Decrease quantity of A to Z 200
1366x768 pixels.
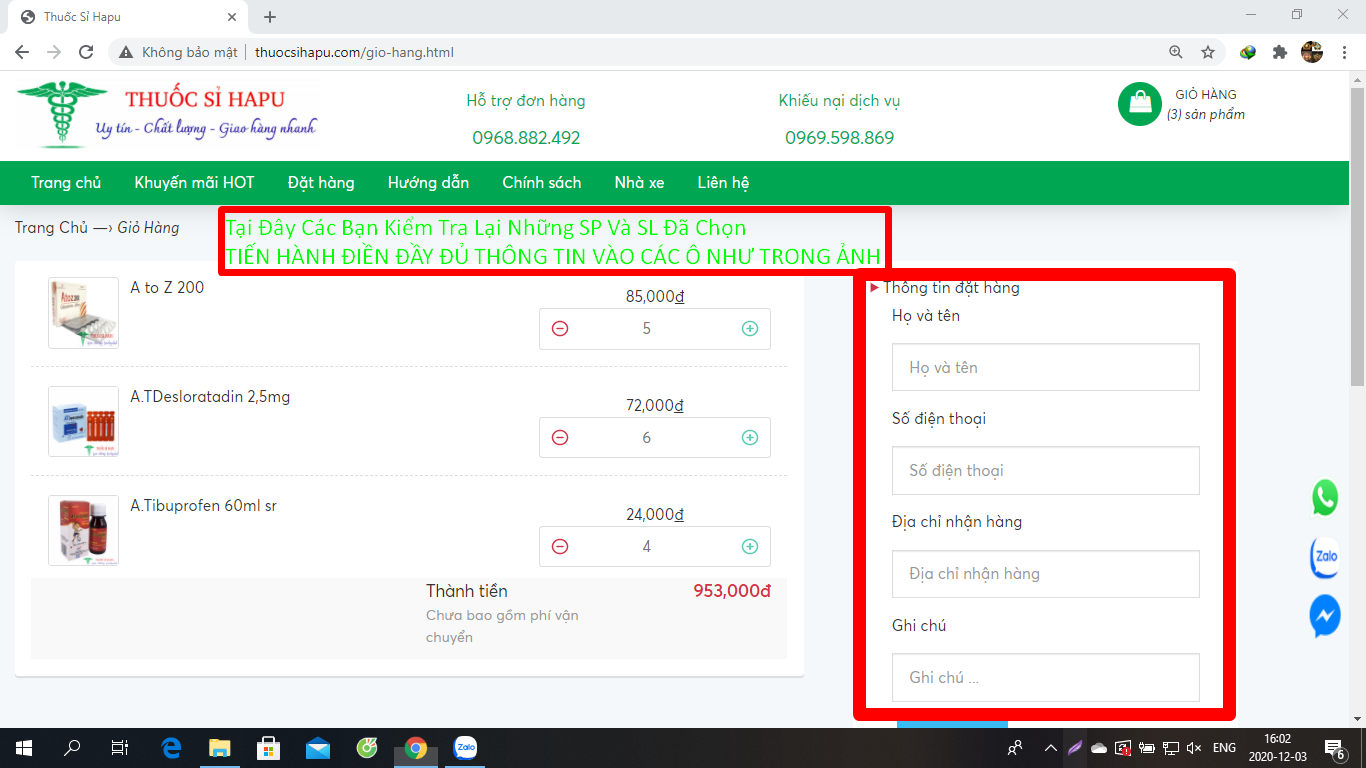[x=560, y=328]
